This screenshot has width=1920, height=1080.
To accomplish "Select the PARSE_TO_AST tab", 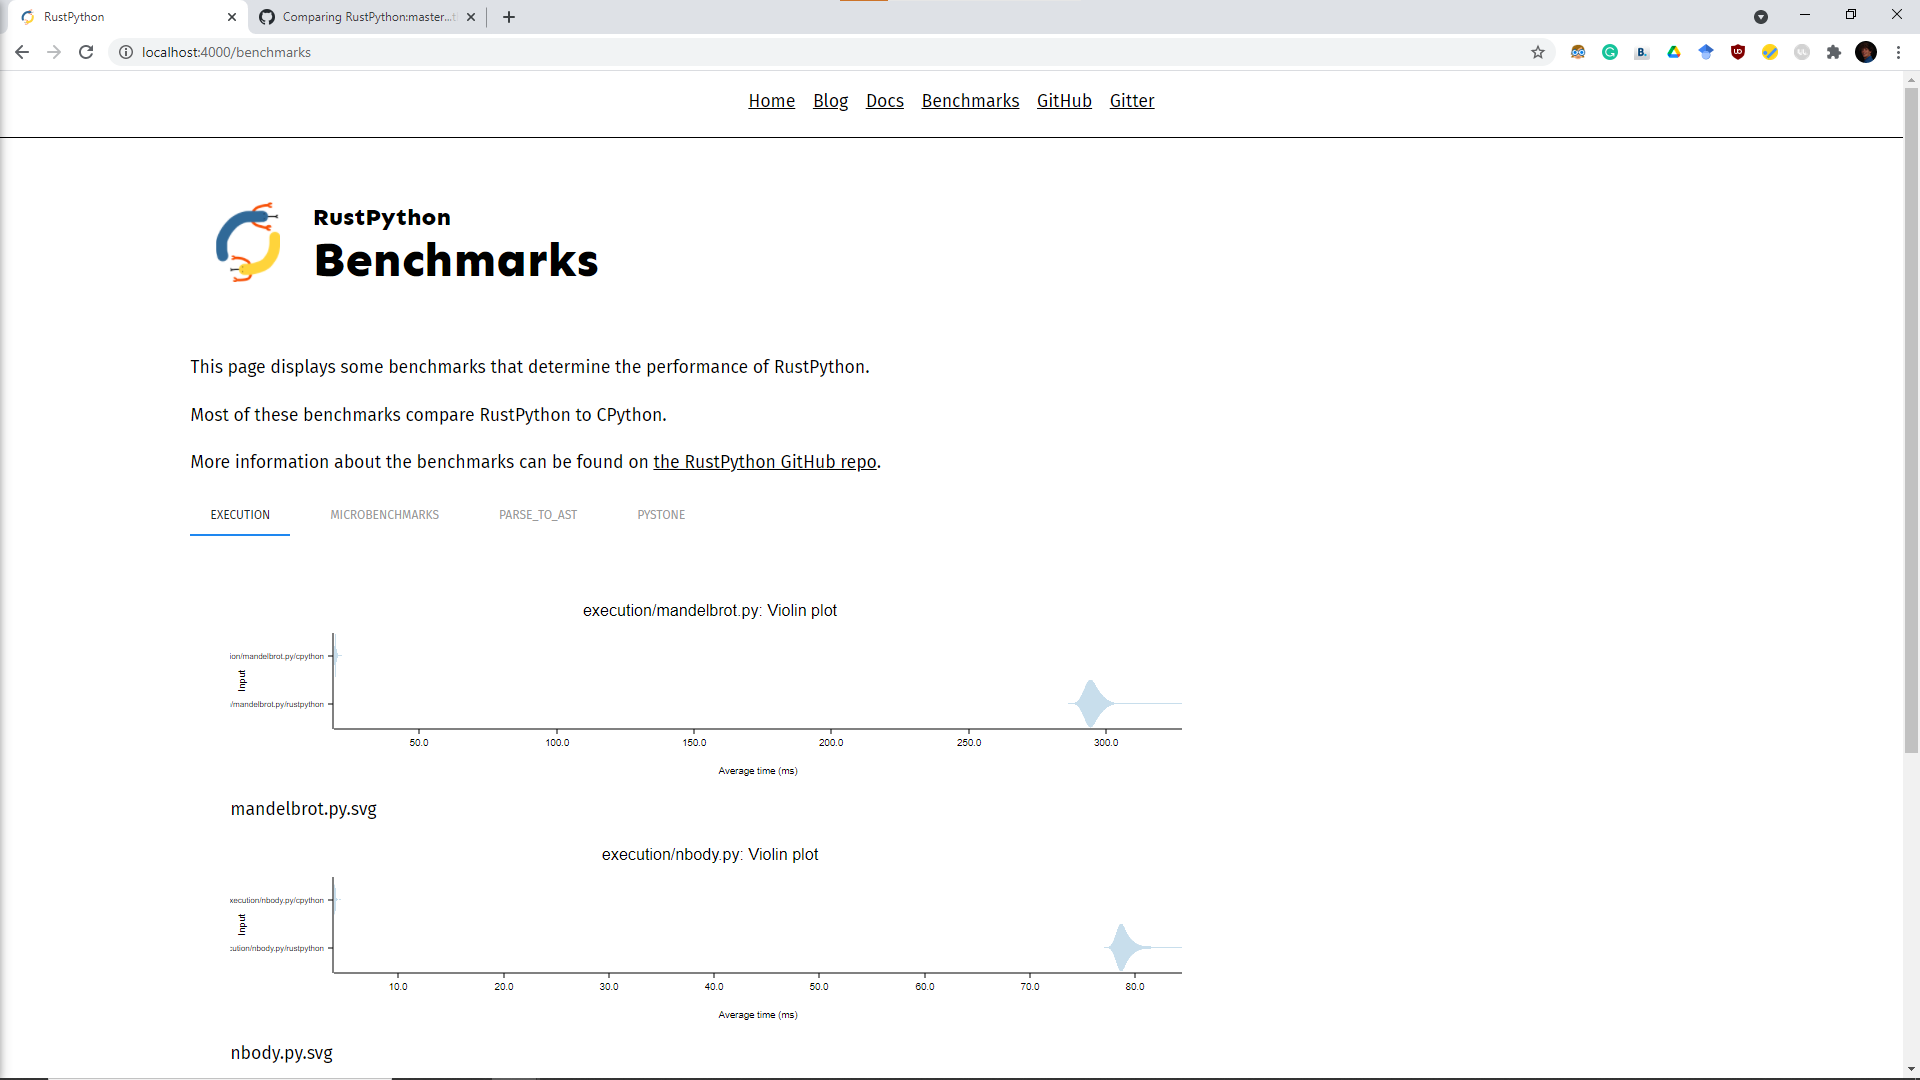I will pos(538,515).
